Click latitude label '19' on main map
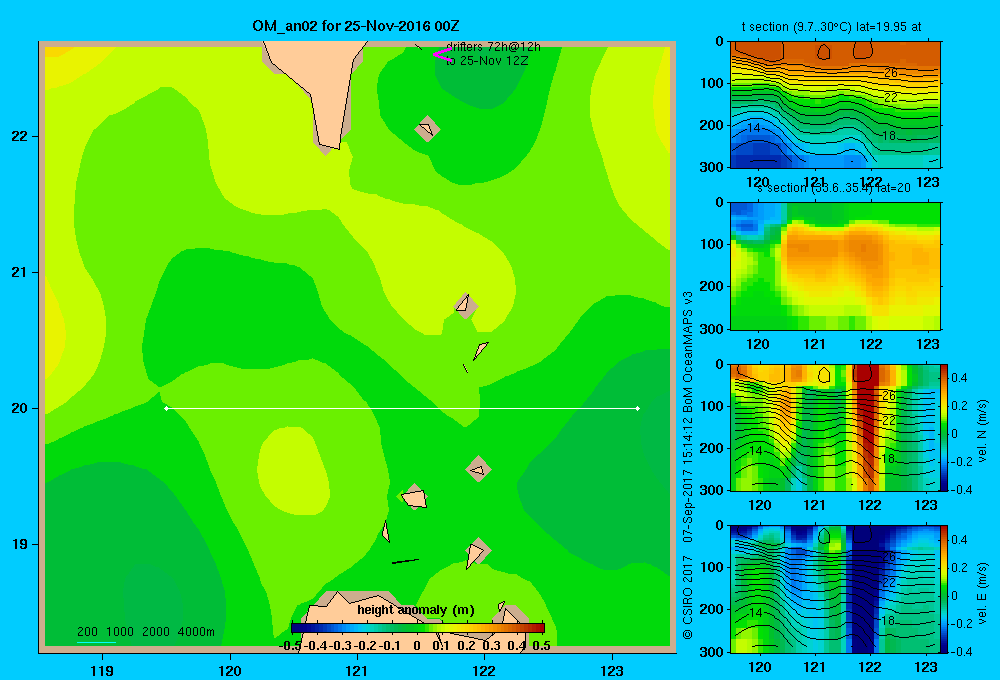The height and width of the screenshot is (680, 1000). tap(20, 544)
